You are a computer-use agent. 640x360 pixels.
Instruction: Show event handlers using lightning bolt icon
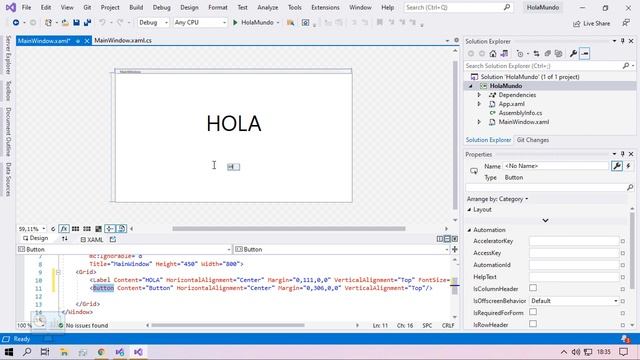point(629,166)
